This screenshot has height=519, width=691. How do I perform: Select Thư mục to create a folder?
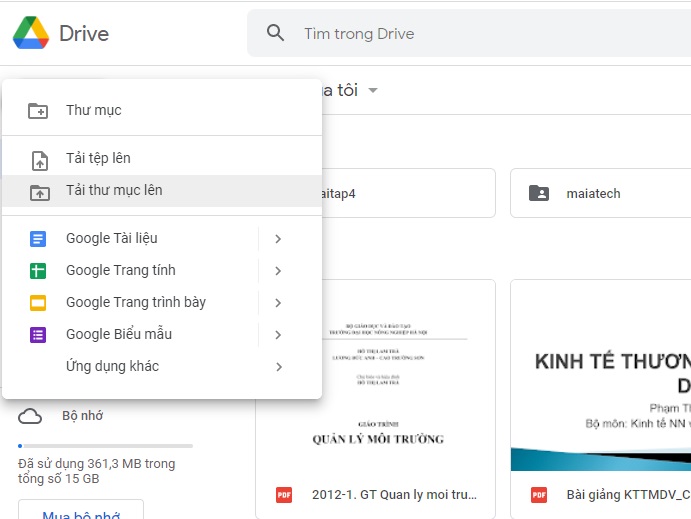tap(162, 110)
